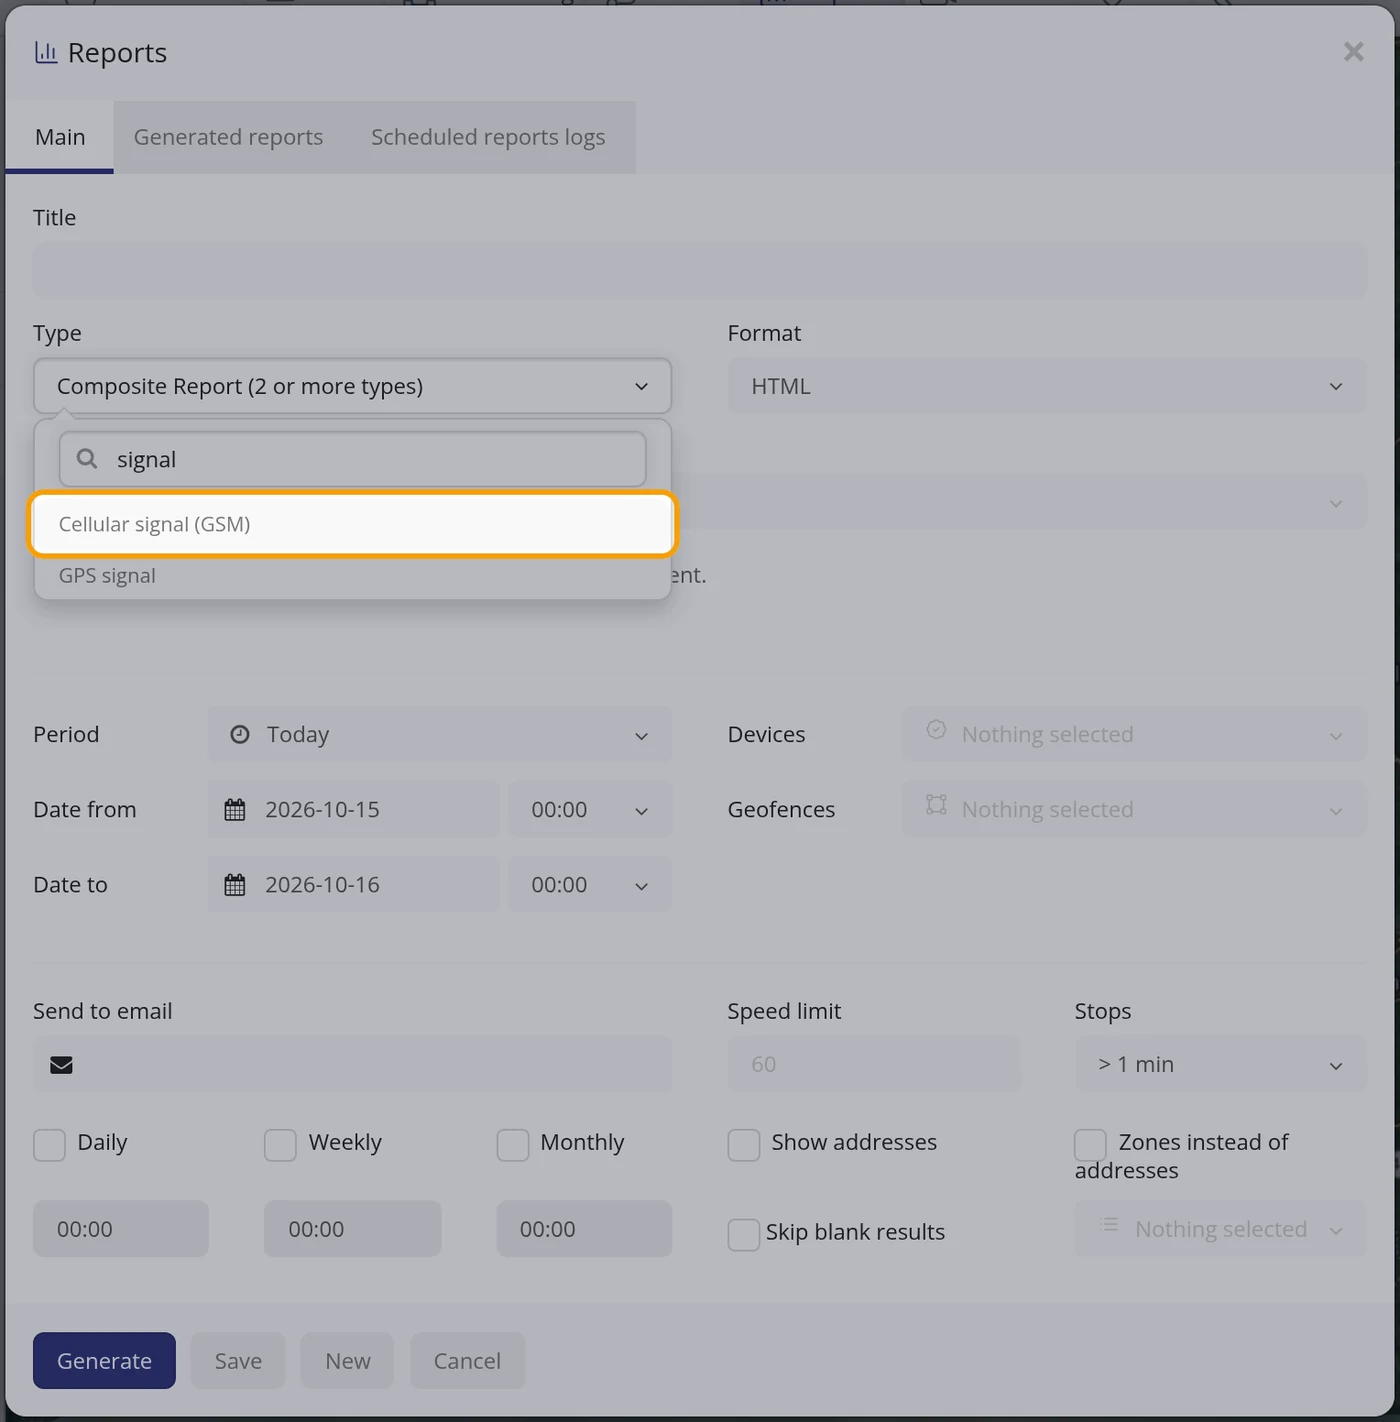The height and width of the screenshot is (1422, 1400).
Task: Click the Devices field clock icon
Action: pyautogui.click(x=936, y=730)
